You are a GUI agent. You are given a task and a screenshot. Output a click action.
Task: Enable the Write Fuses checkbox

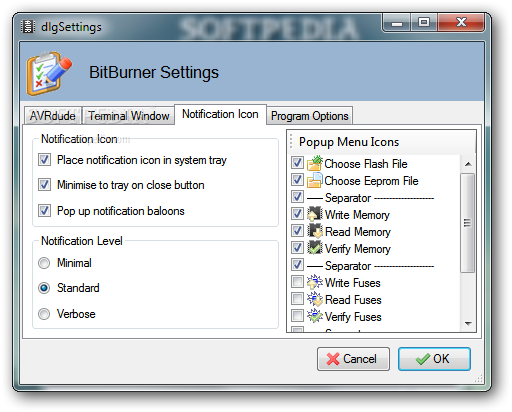[297, 282]
